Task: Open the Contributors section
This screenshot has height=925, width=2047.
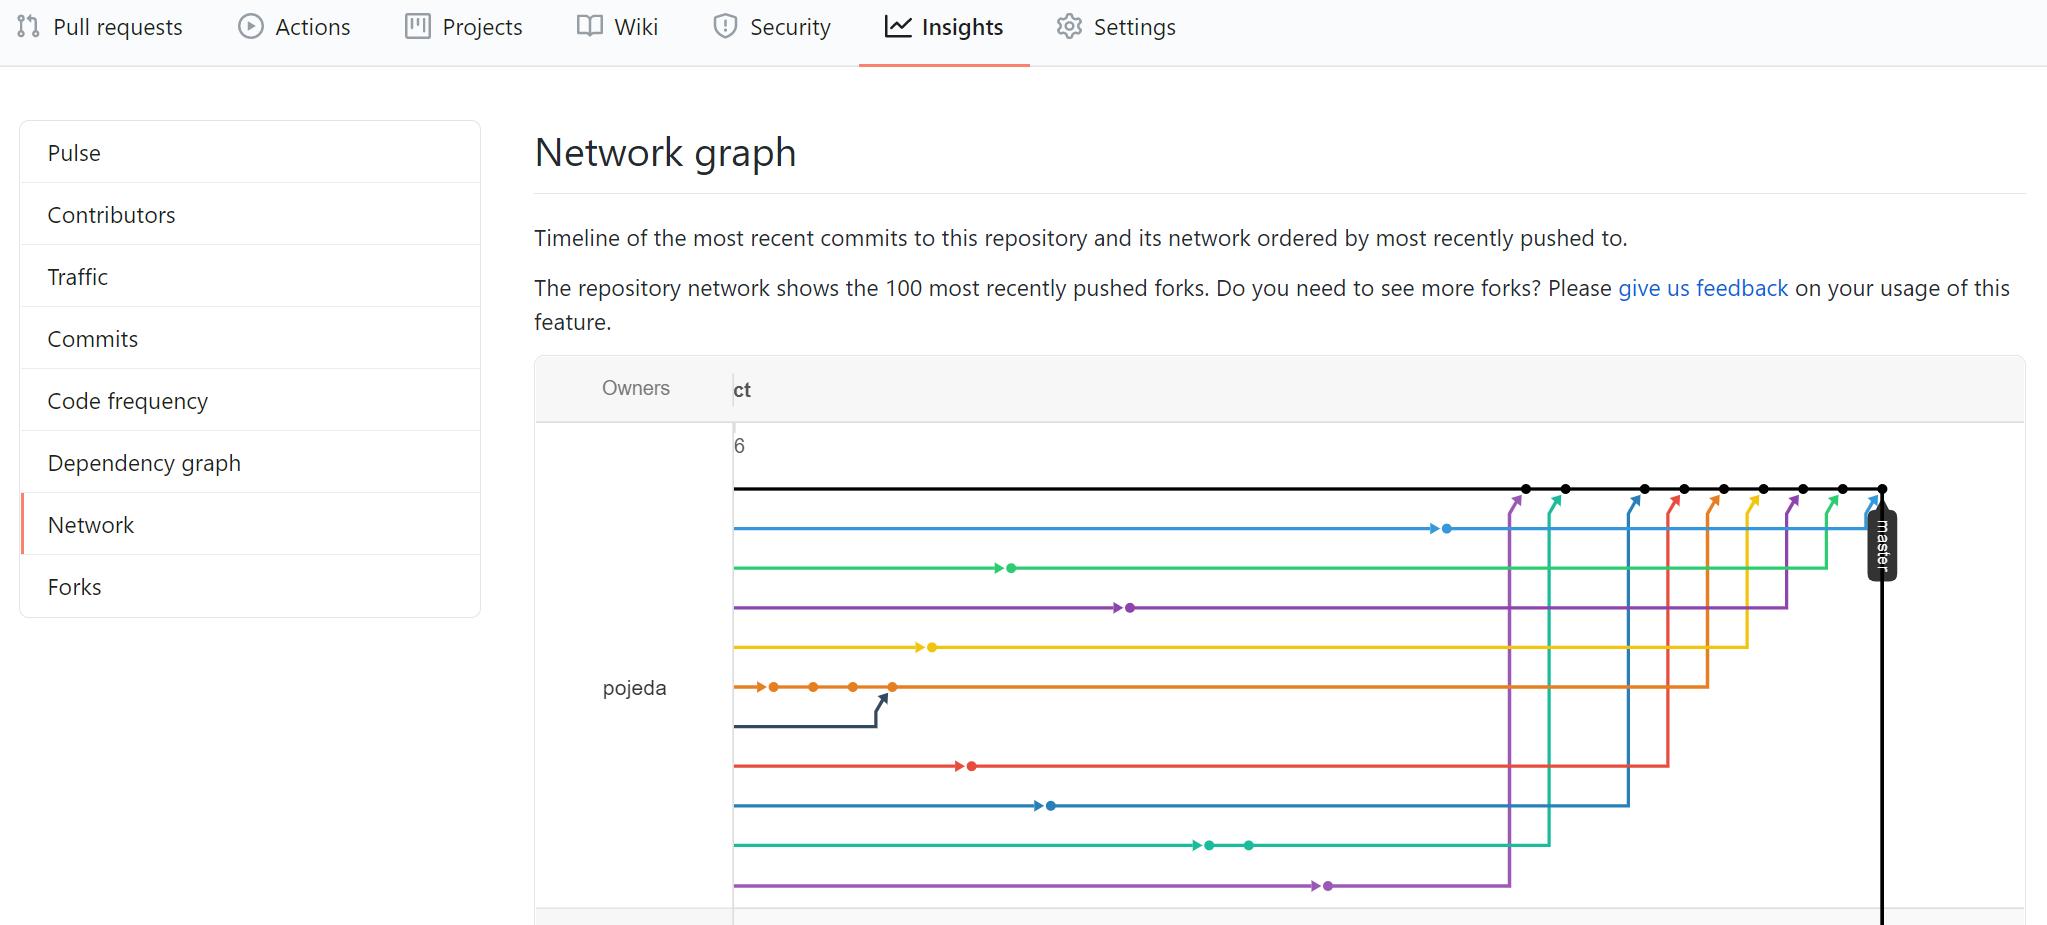Action: point(111,215)
